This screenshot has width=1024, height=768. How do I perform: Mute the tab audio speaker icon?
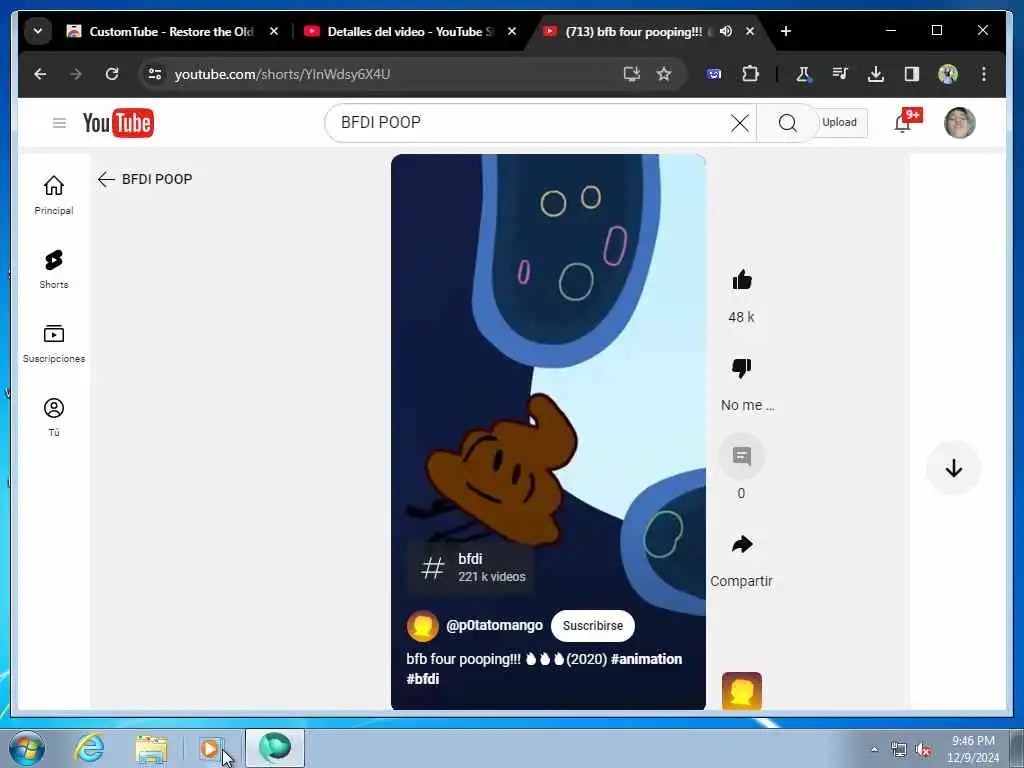point(726,31)
